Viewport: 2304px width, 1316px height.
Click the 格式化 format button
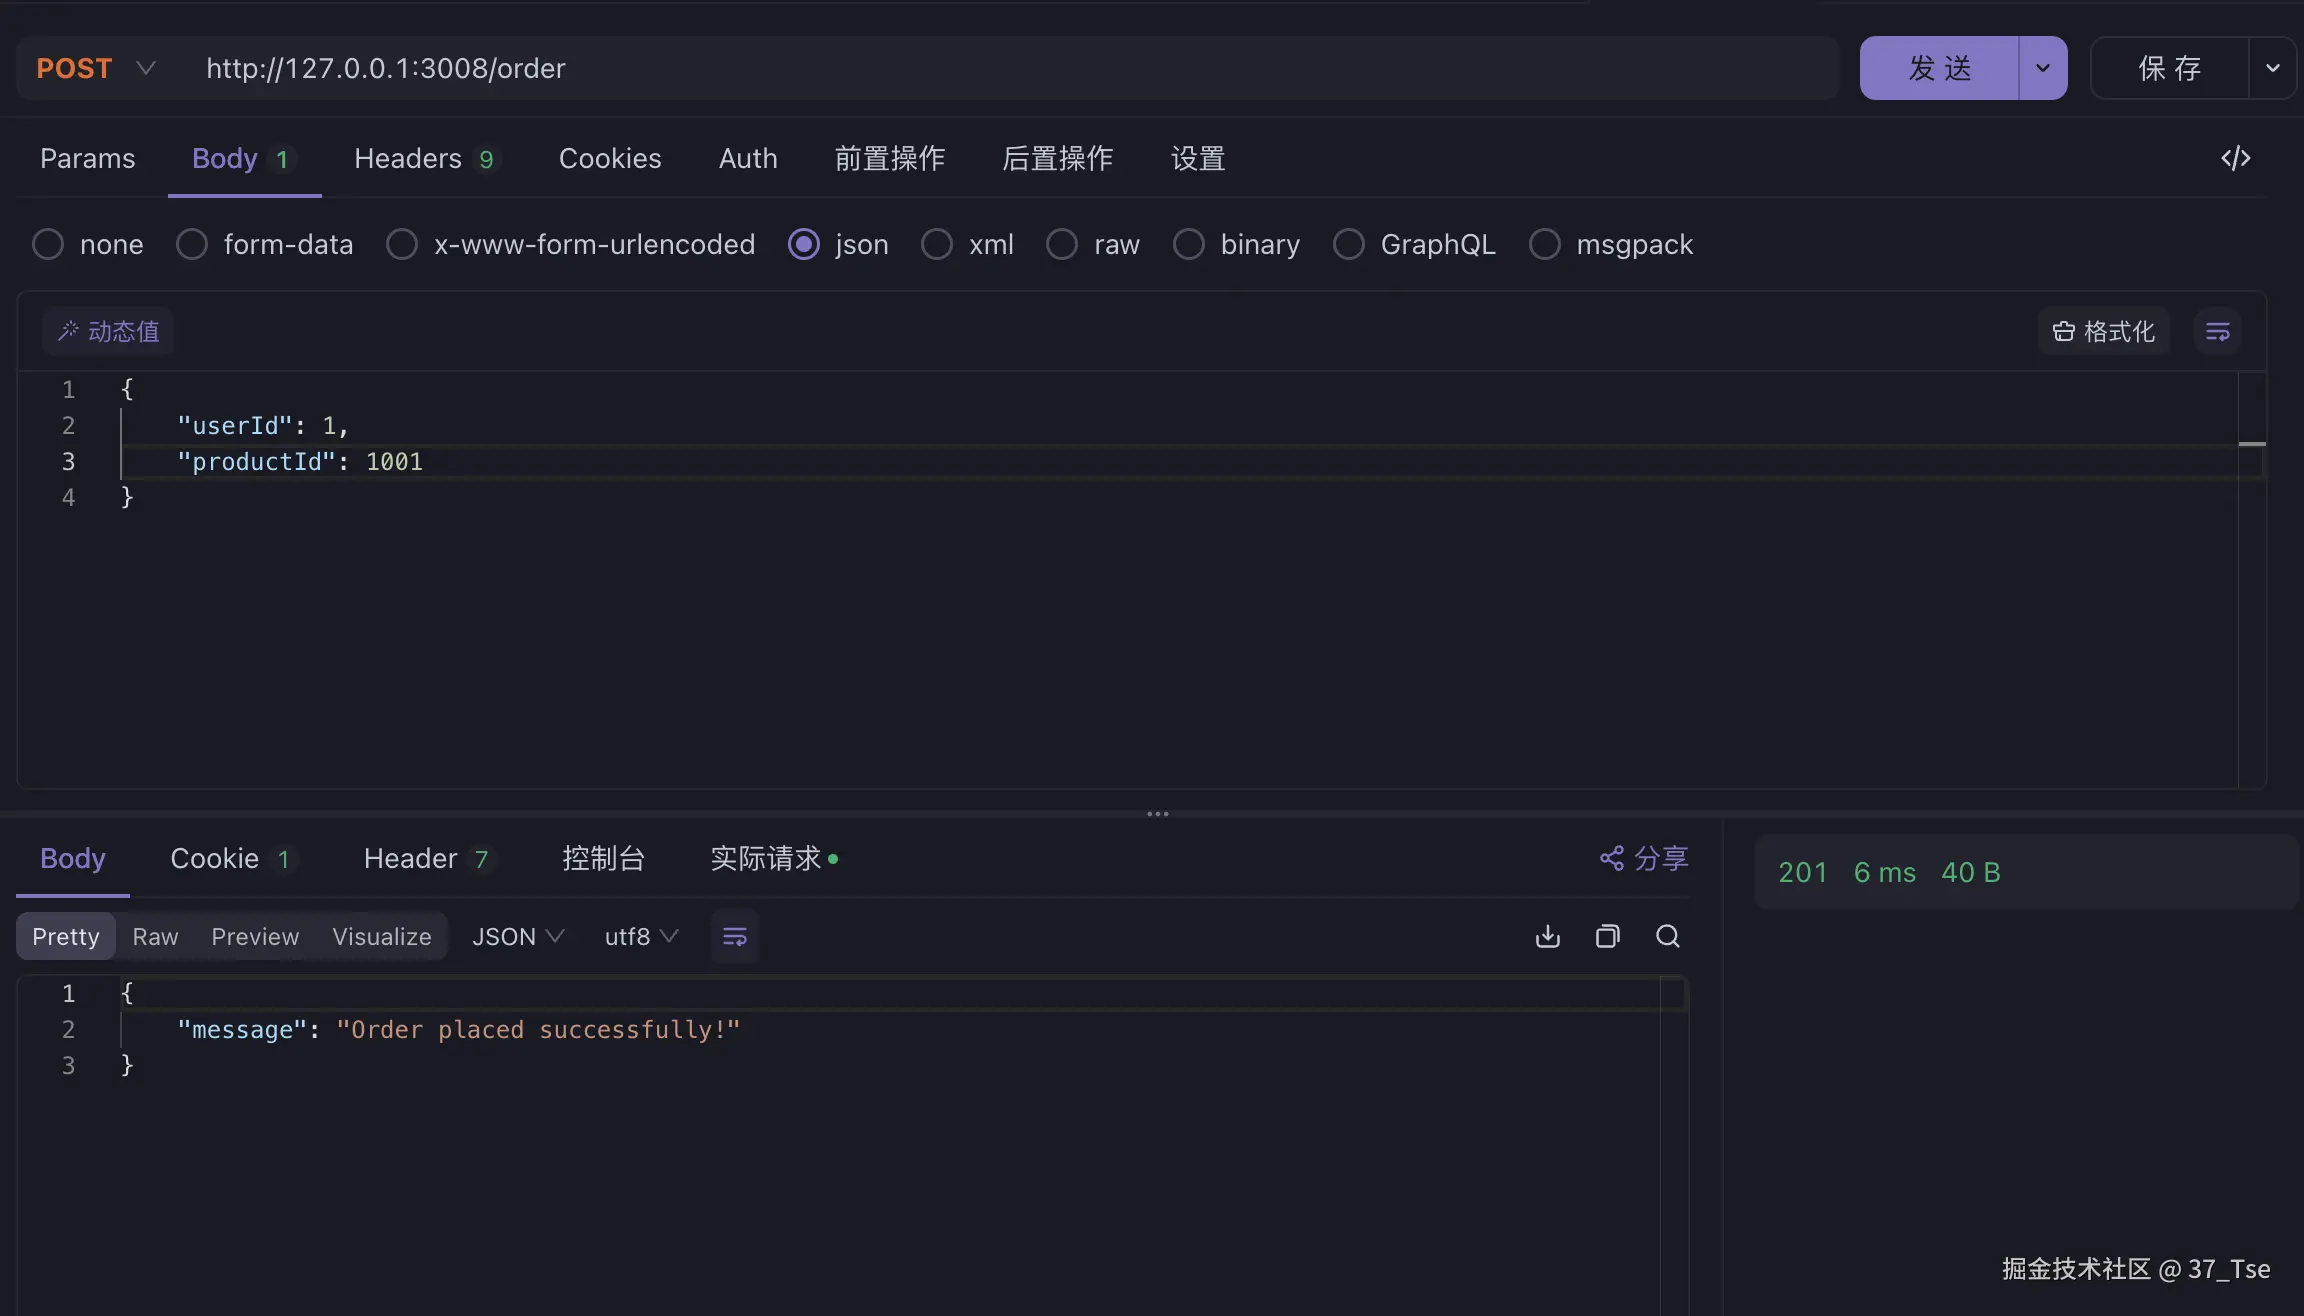[2104, 332]
